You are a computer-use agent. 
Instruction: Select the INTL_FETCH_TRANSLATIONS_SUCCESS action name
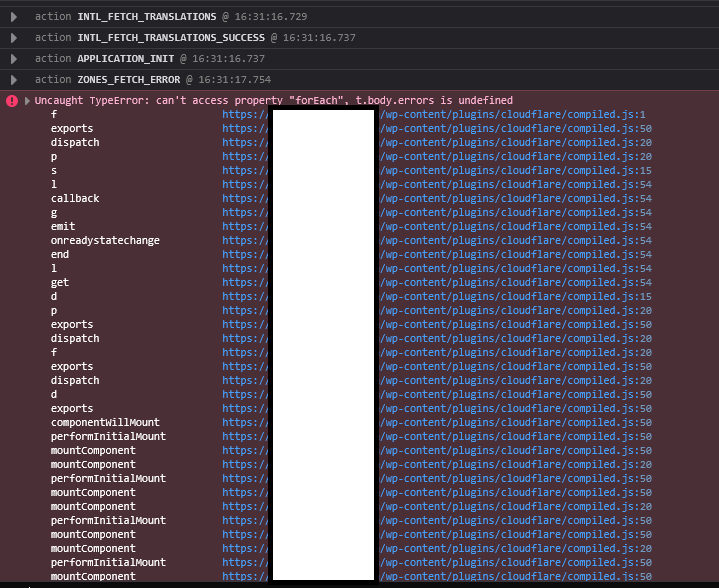pyautogui.click(x=171, y=38)
